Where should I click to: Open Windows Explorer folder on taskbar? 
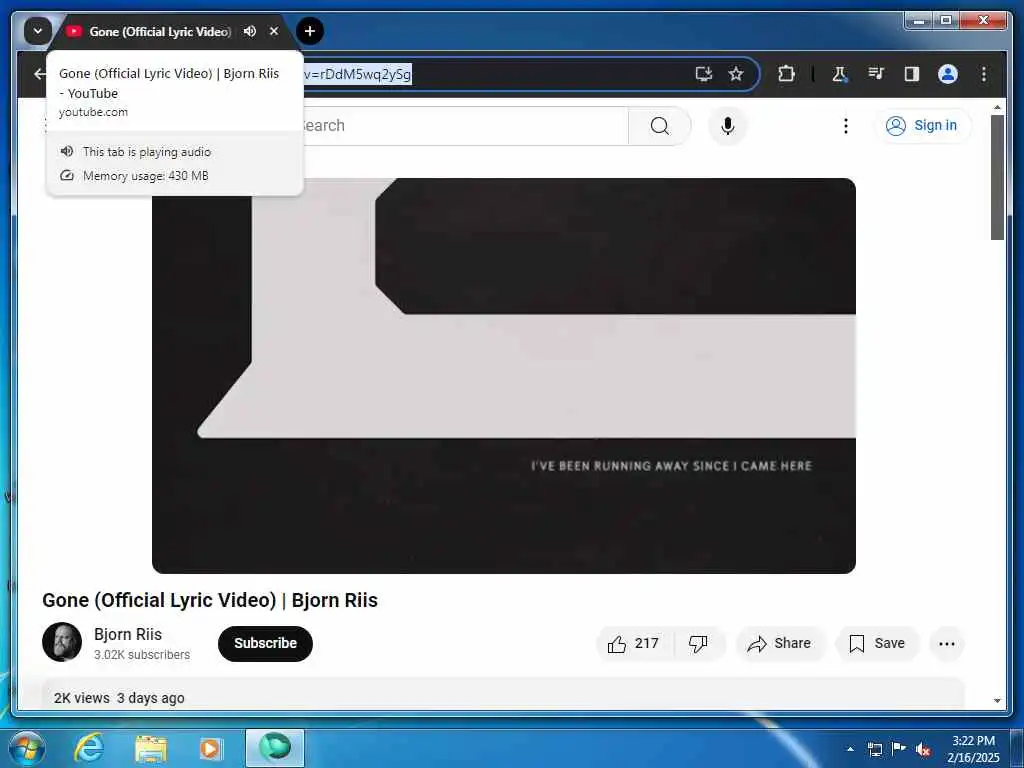pyautogui.click(x=150, y=748)
